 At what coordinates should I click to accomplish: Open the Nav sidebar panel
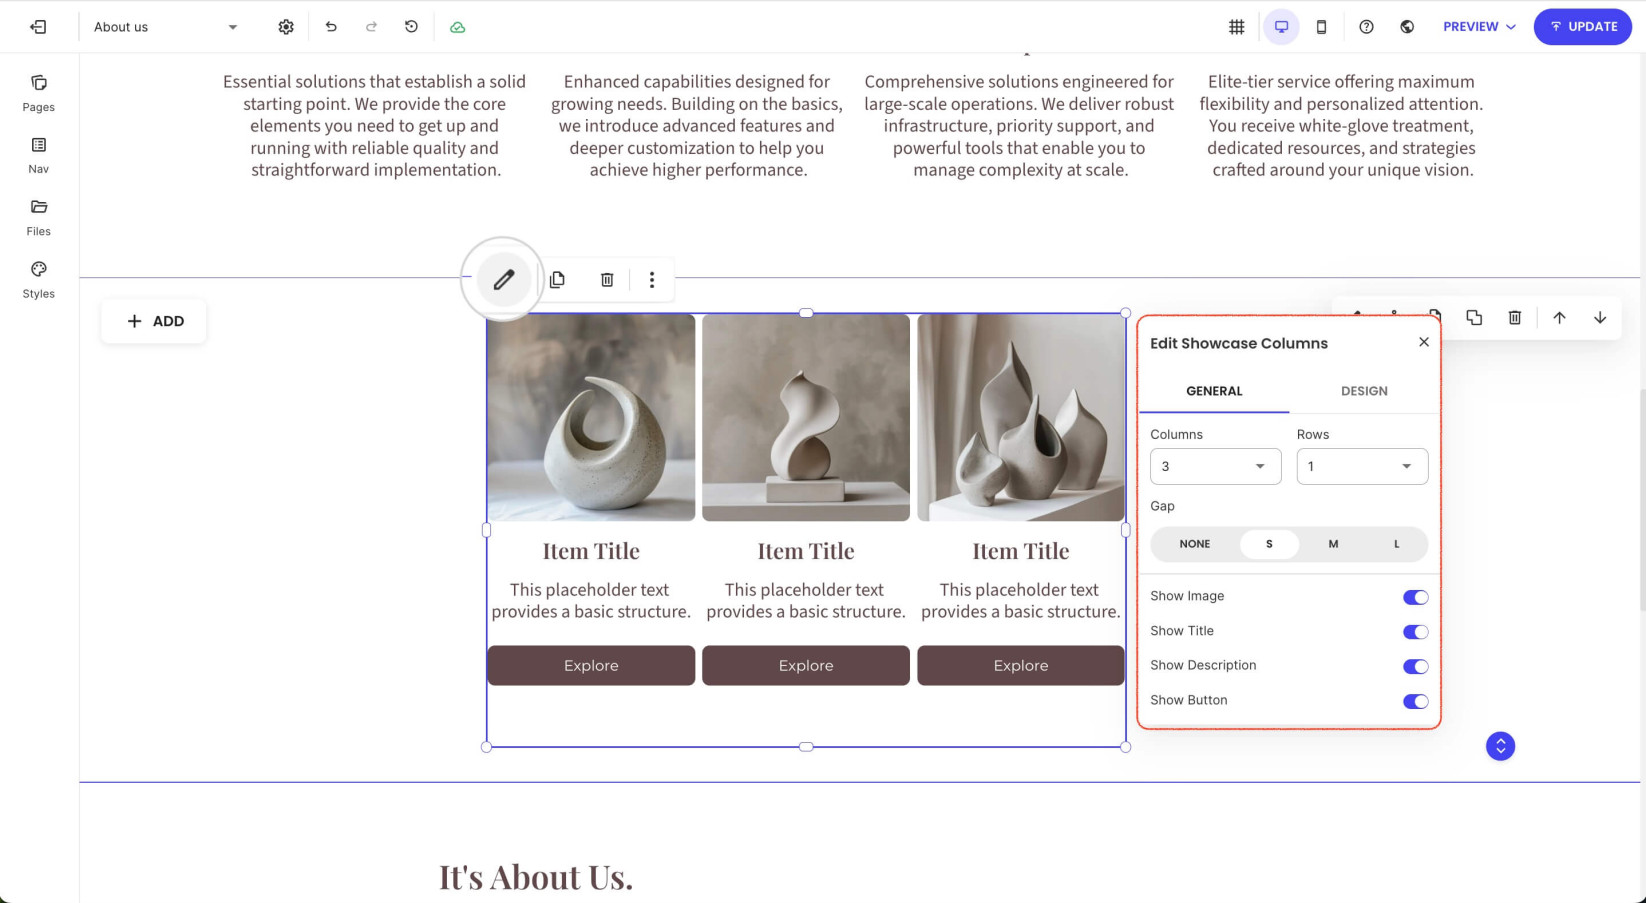pos(39,155)
